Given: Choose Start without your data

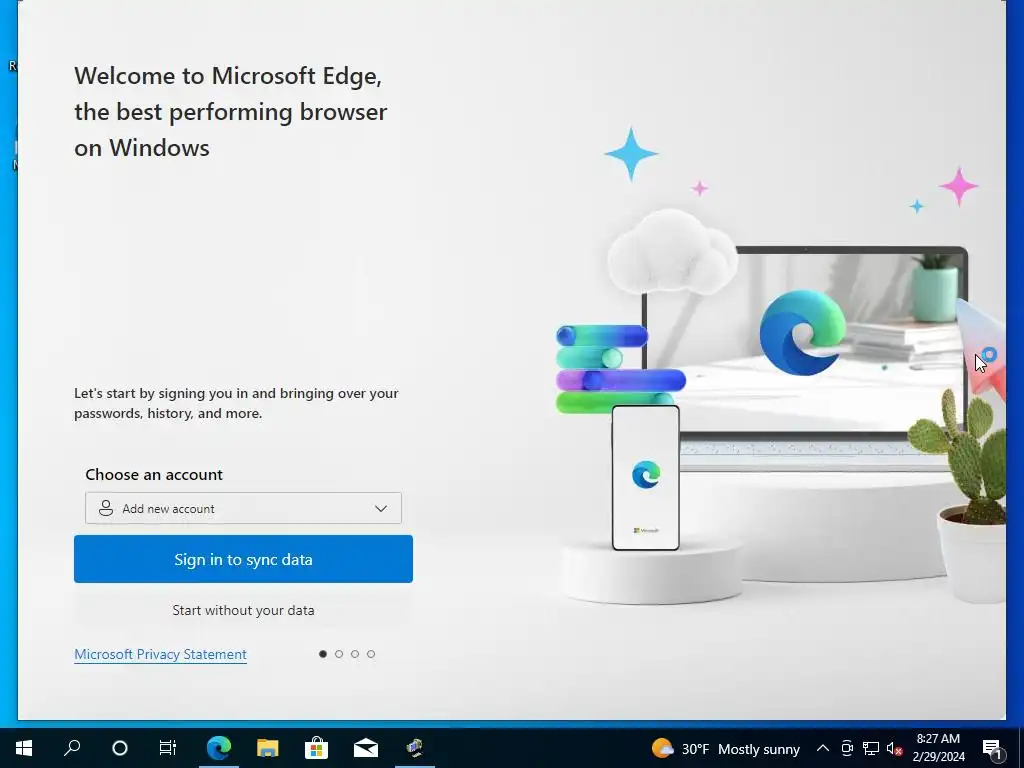Looking at the screenshot, I should coord(243,610).
